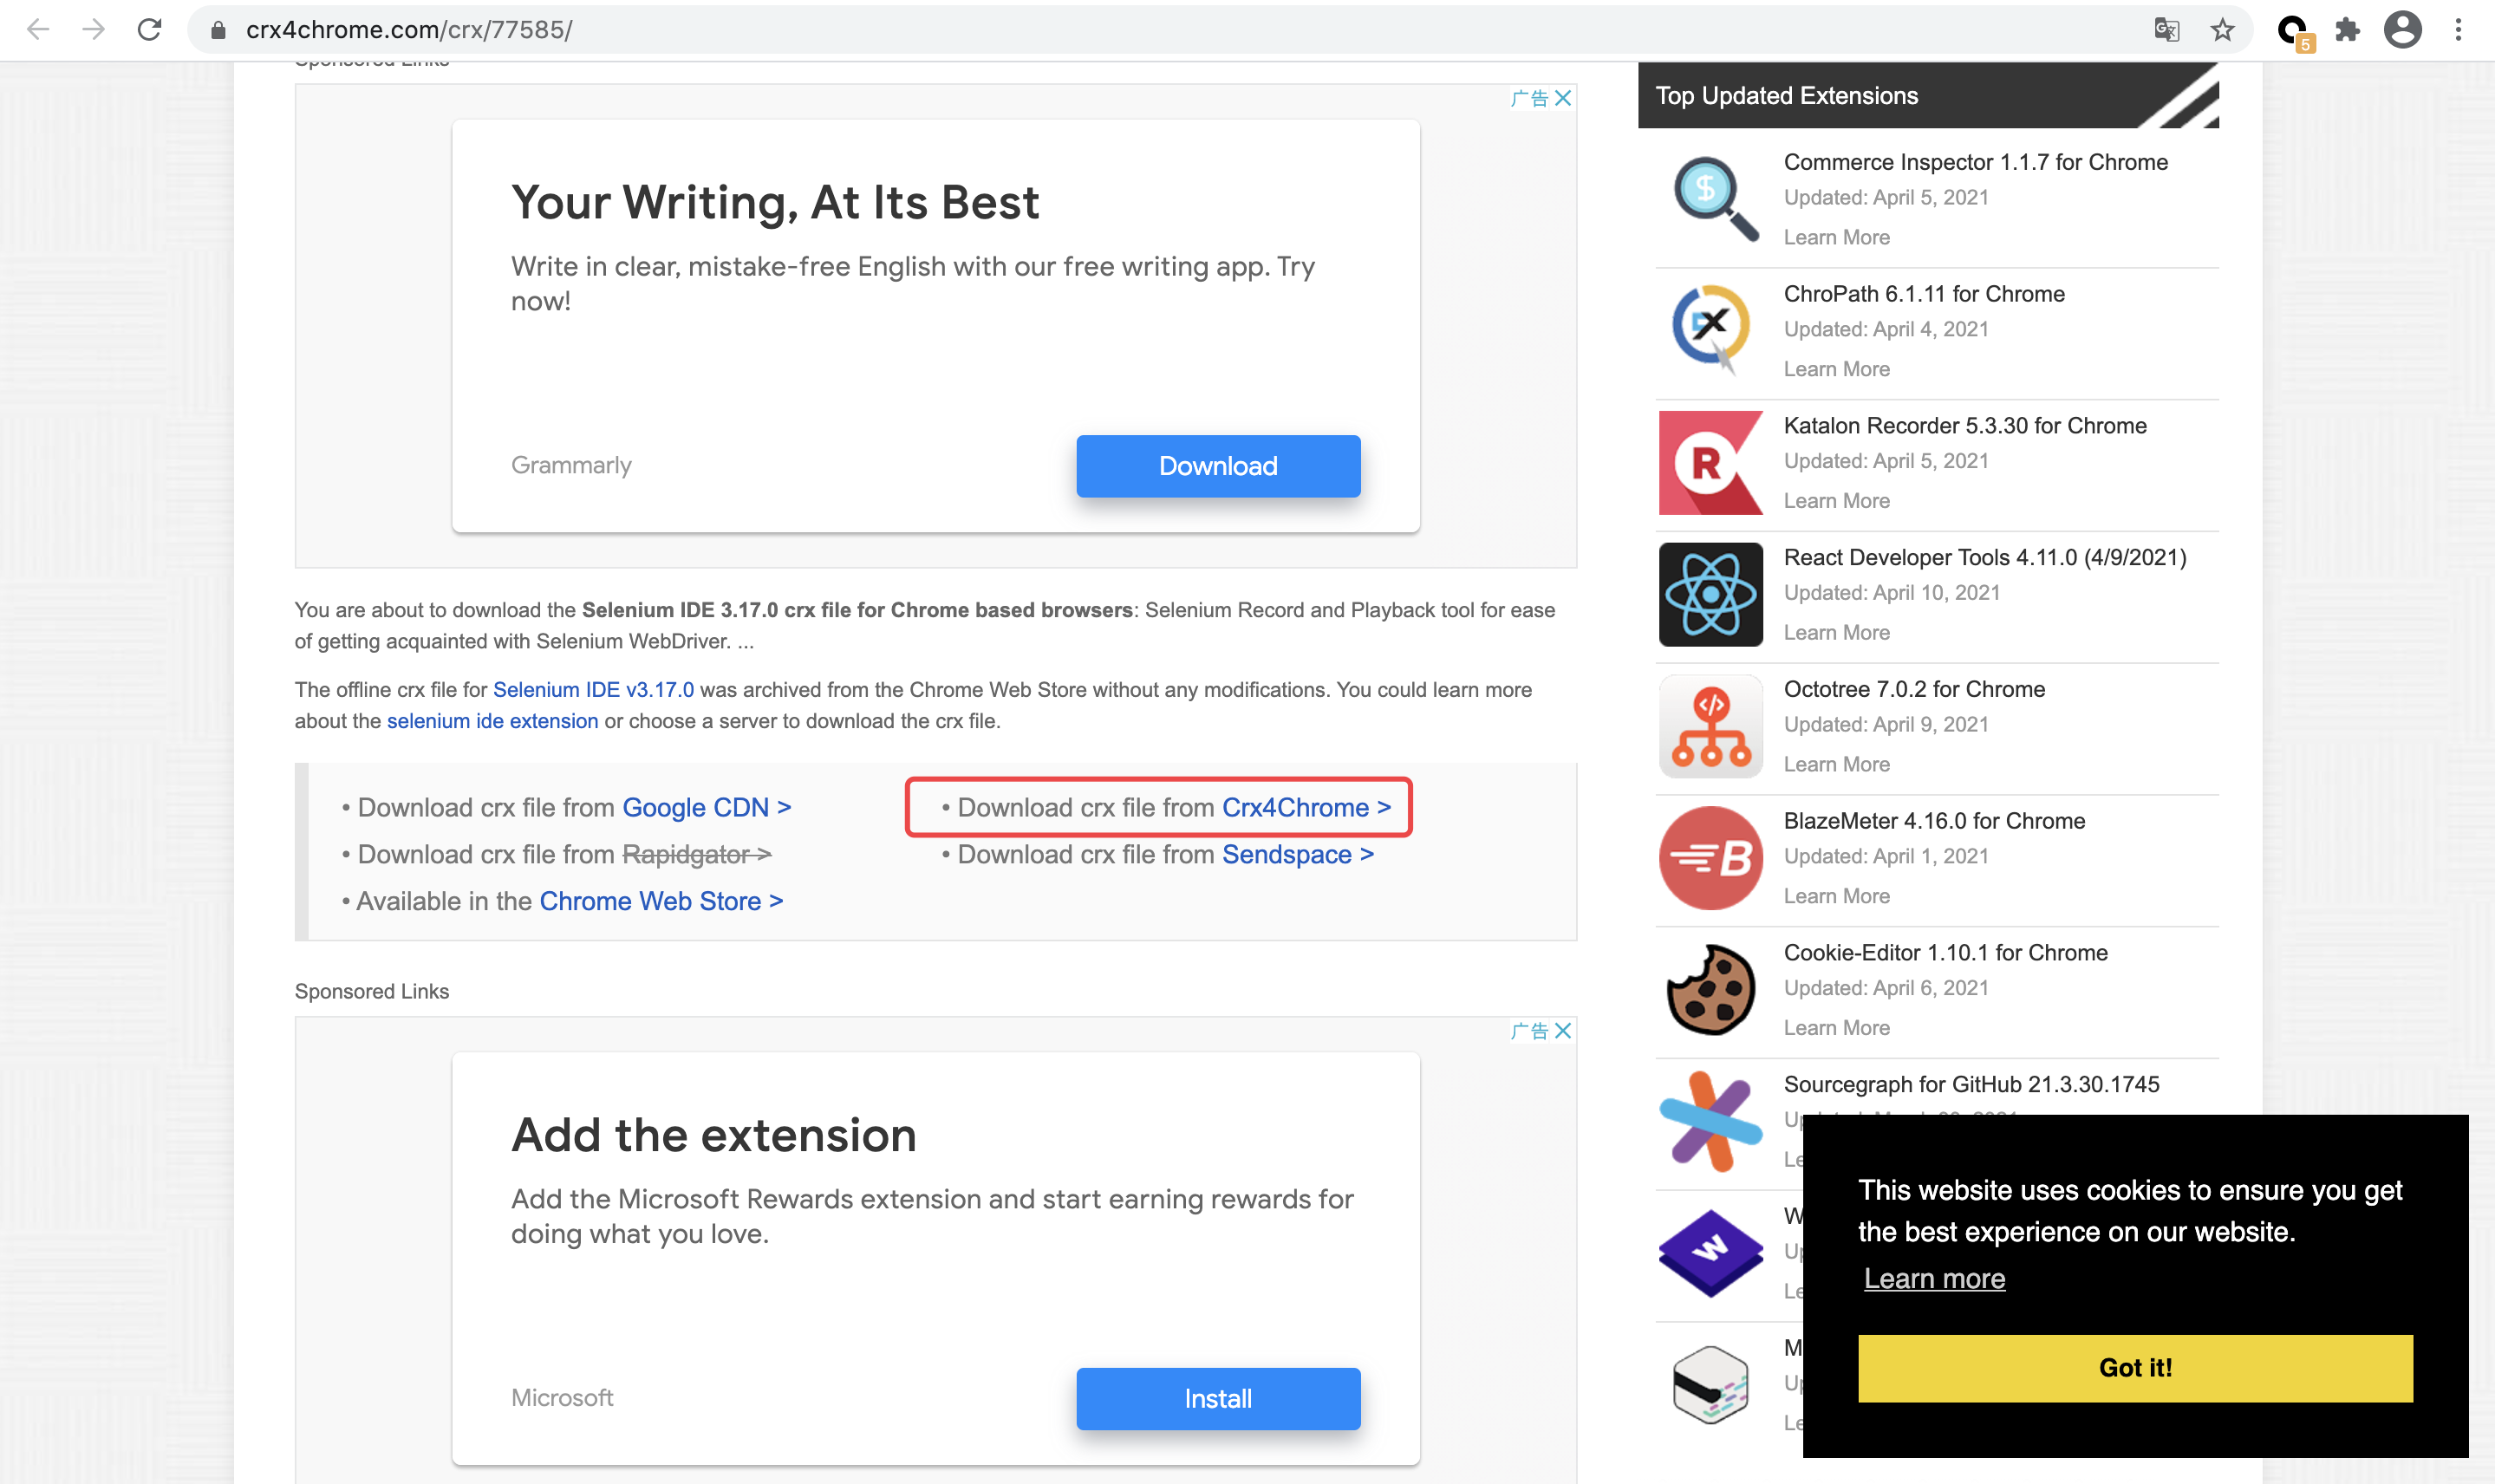Reload the current page
This screenshot has width=2495, height=1484.
(150, 29)
